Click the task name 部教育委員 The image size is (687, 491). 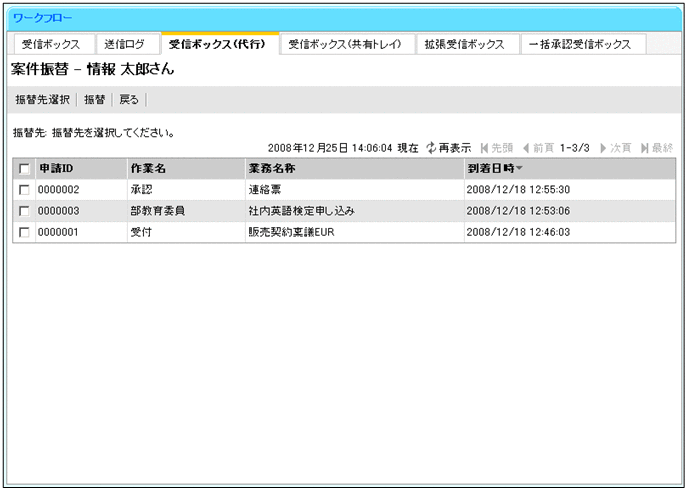157,211
